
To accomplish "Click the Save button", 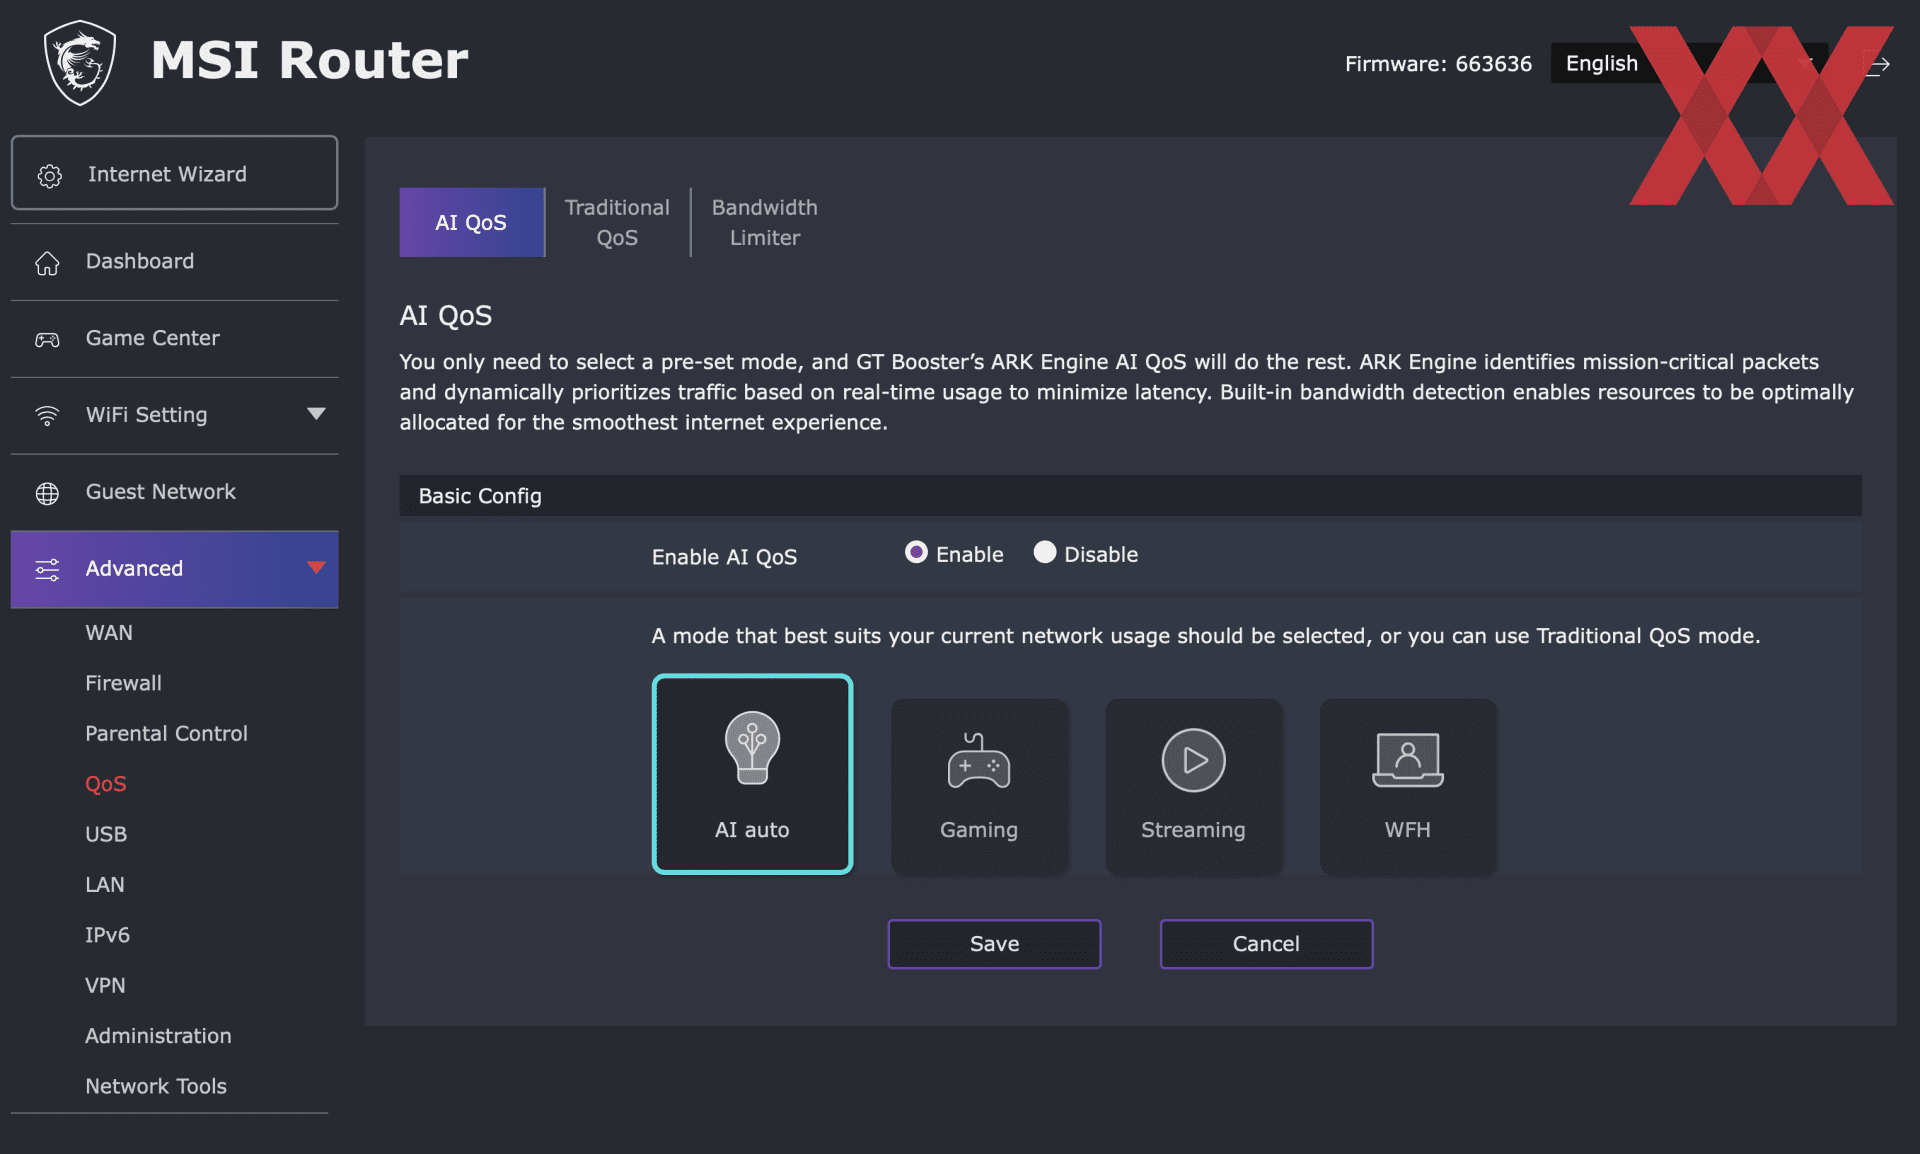I will tap(994, 944).
